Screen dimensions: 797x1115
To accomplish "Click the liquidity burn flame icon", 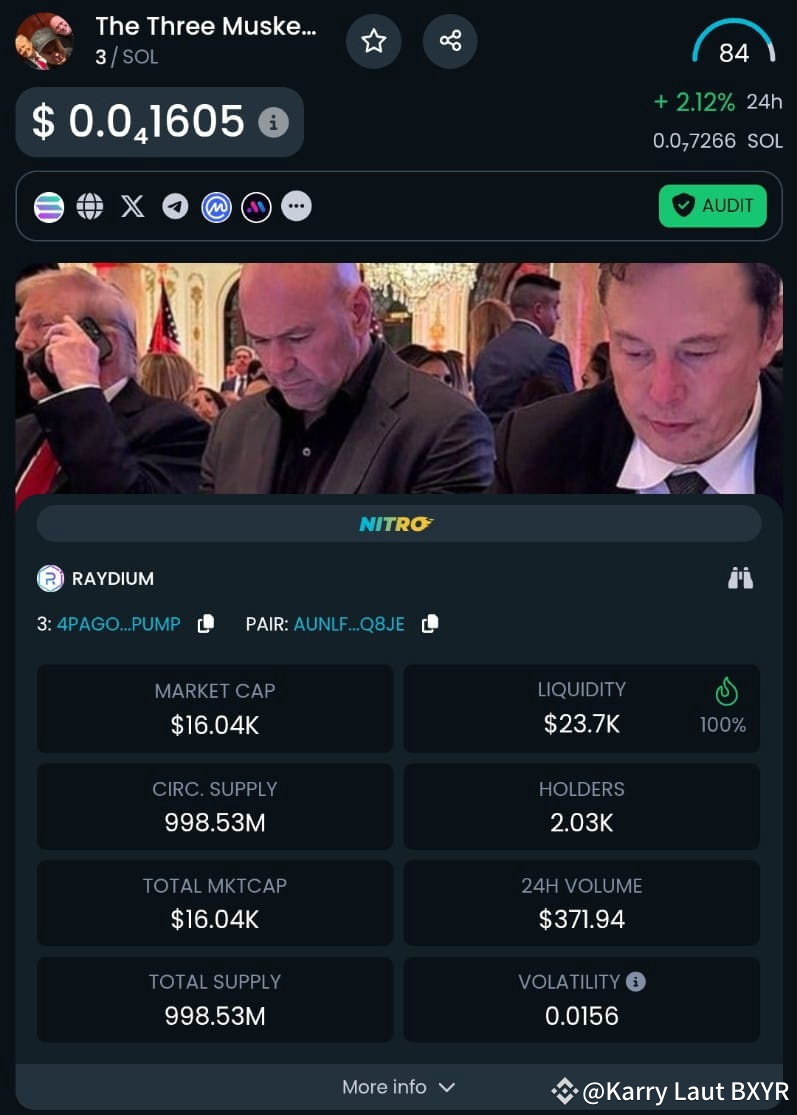I will tap(727, 691).
